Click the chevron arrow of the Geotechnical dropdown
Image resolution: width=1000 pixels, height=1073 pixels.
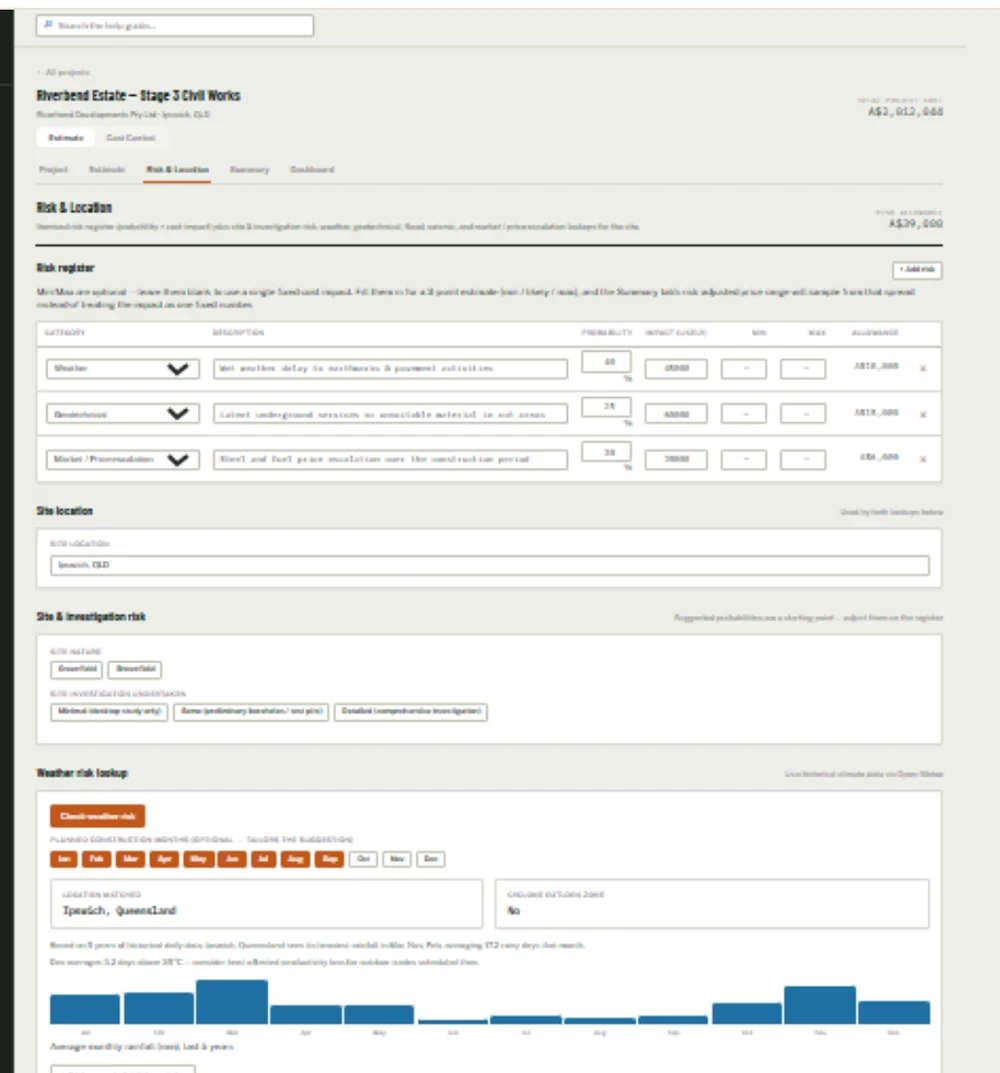[x=178, y=415]
